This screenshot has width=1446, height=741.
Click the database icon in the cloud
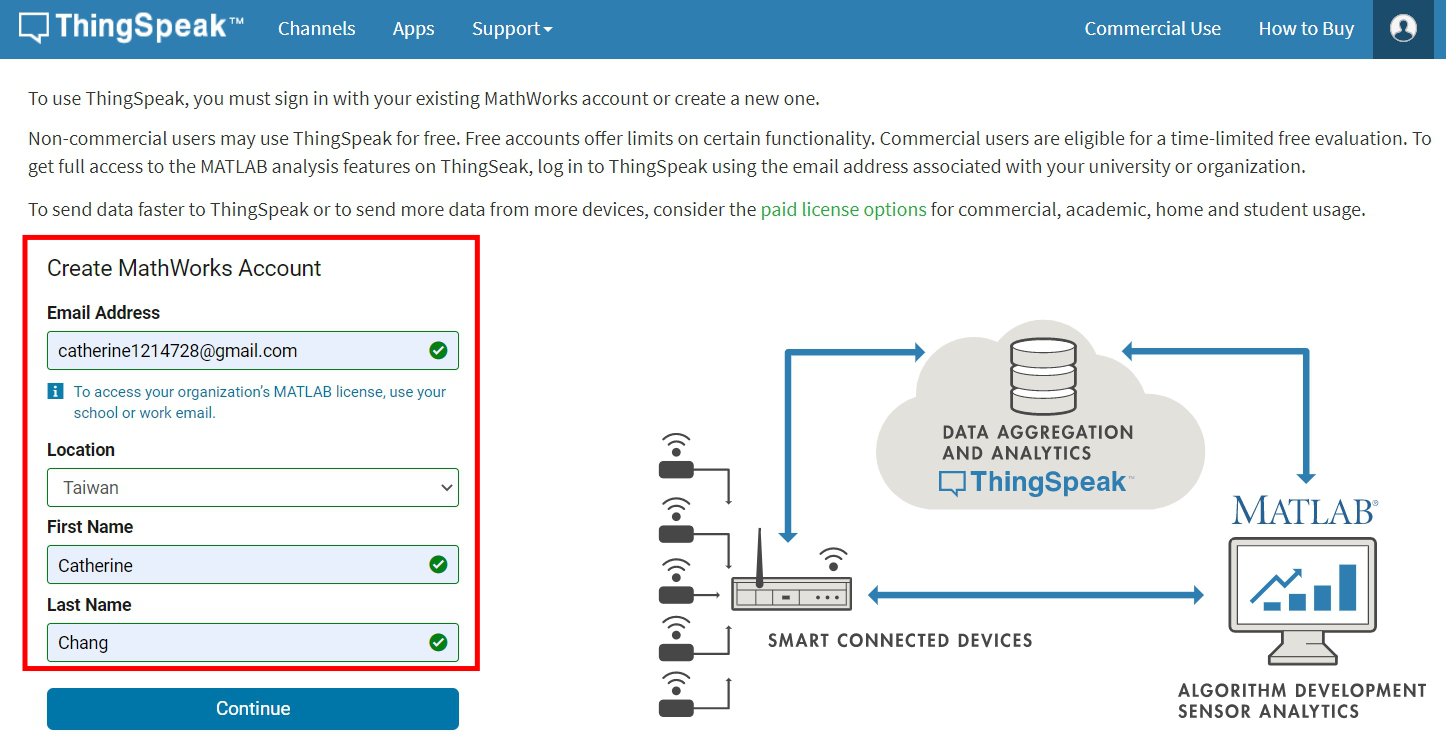1041,376
